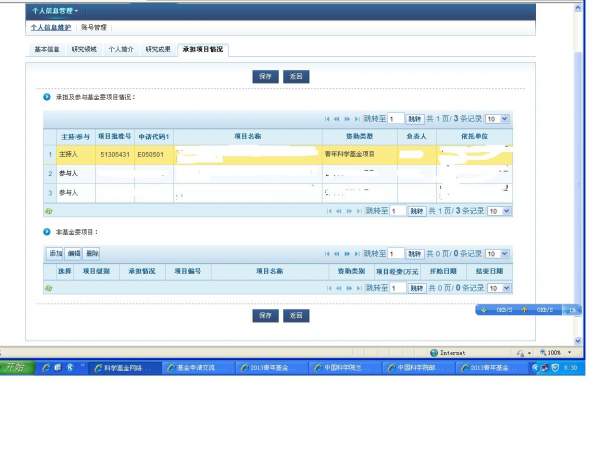This screenshot has height=450, width=600.
Task: Switch to 科学基金网络 taskbar window
Action: point(124,368)
